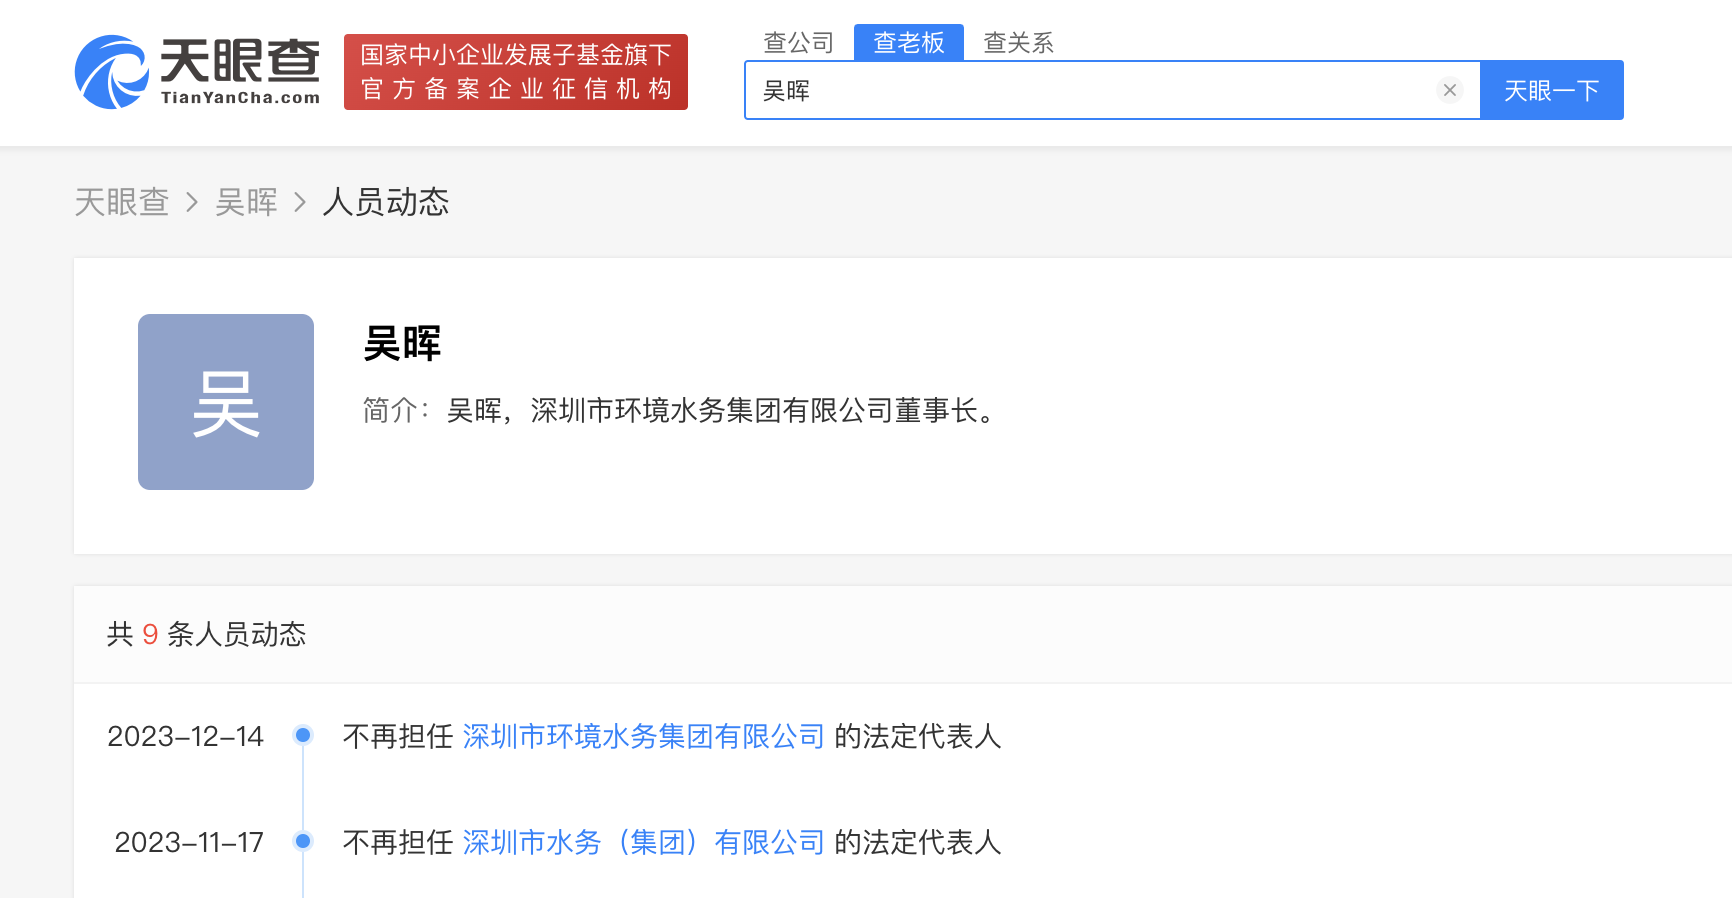
Task: Click the 共 9 条人员动态 count header
Action: click(206, 634)
